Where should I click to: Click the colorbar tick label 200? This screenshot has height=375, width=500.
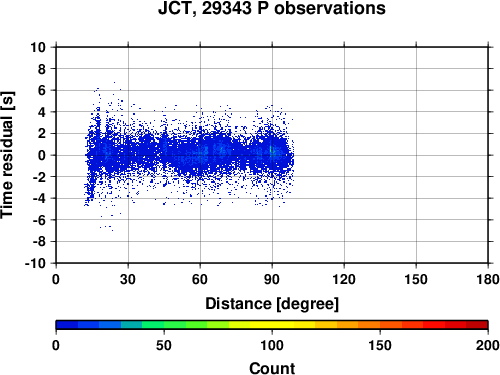coord(488,345)
